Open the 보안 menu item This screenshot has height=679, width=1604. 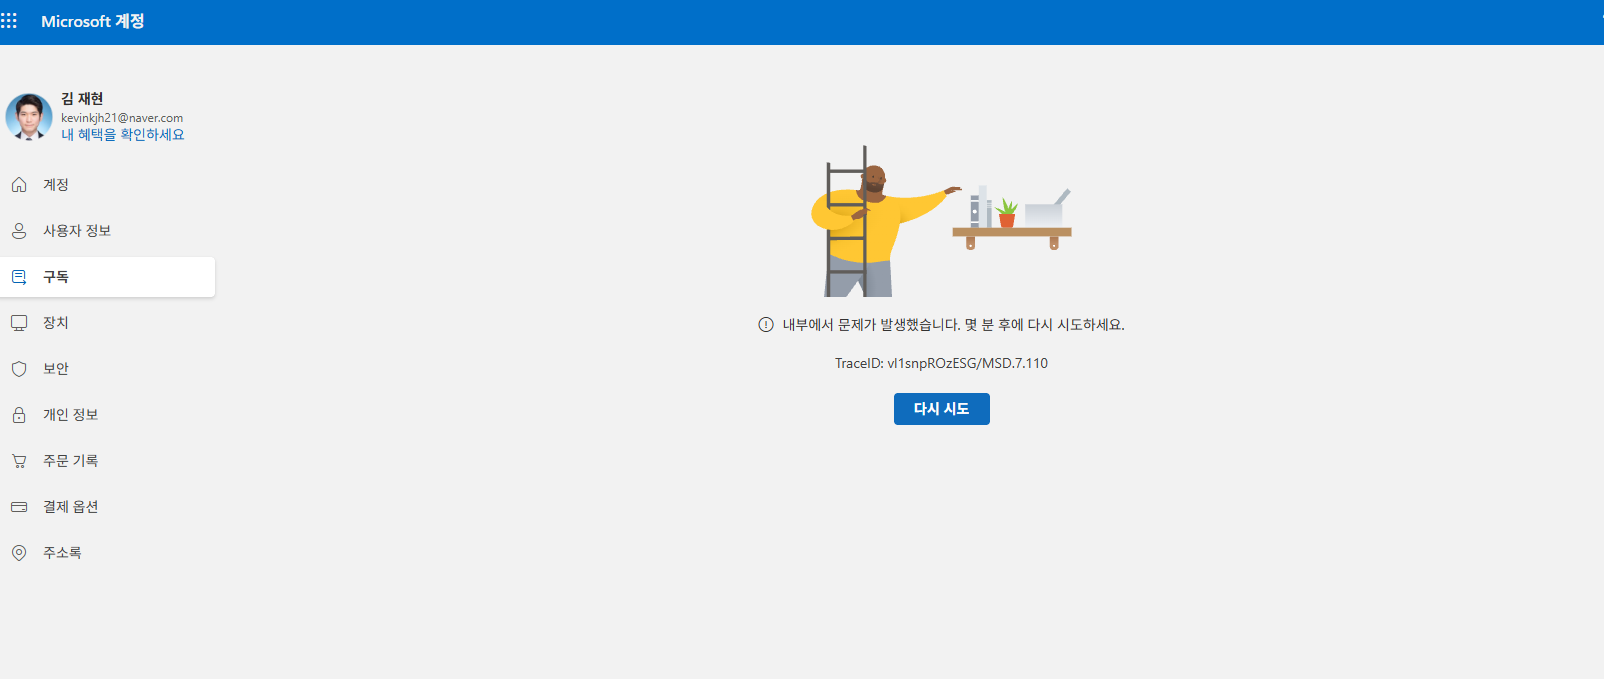coord(107,369)
